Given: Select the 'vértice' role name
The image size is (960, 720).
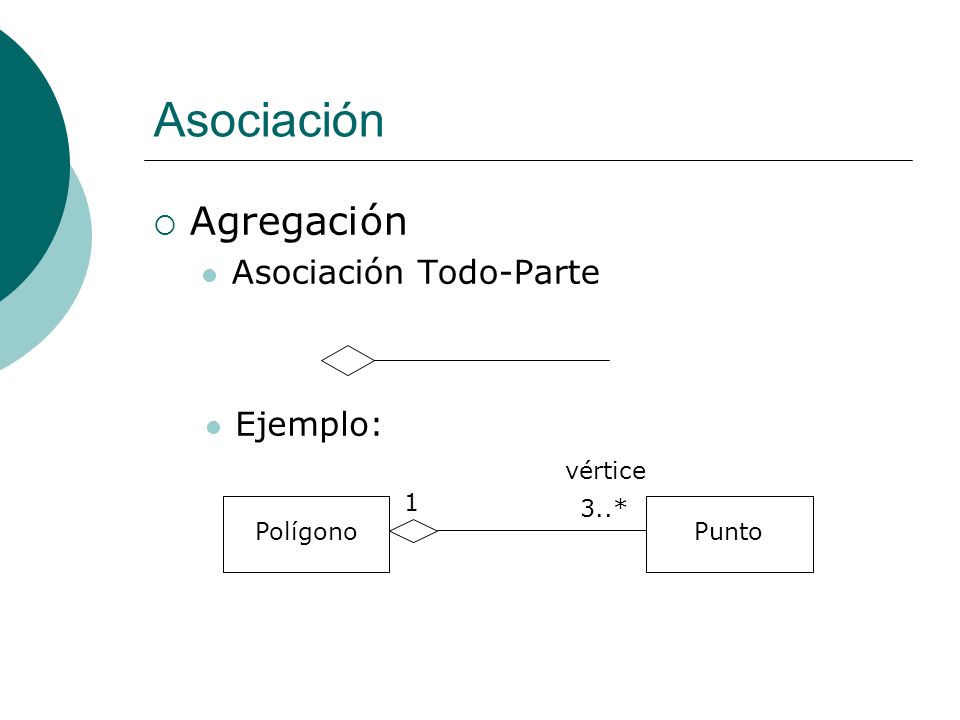Looking at the screenshot, I should coord(606,471).
